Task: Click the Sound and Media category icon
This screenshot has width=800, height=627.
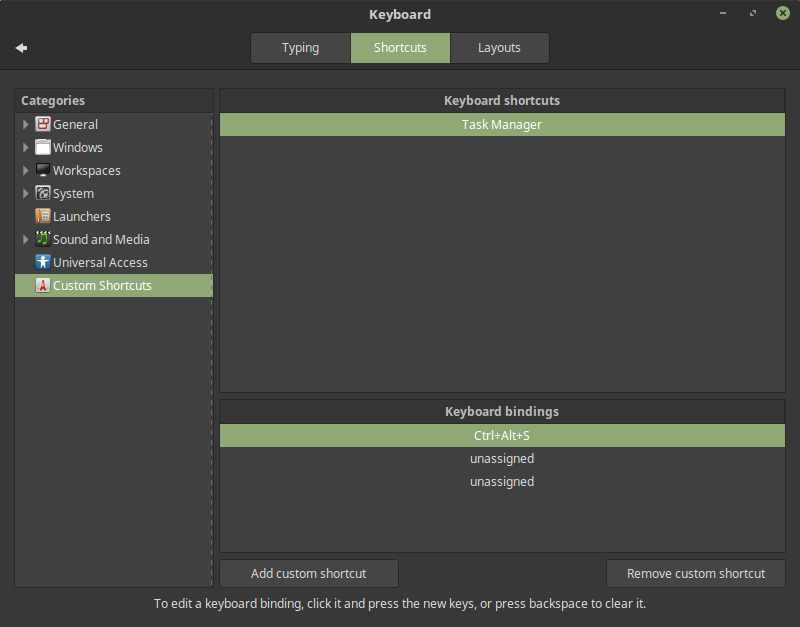Action: tap(41, 239)
